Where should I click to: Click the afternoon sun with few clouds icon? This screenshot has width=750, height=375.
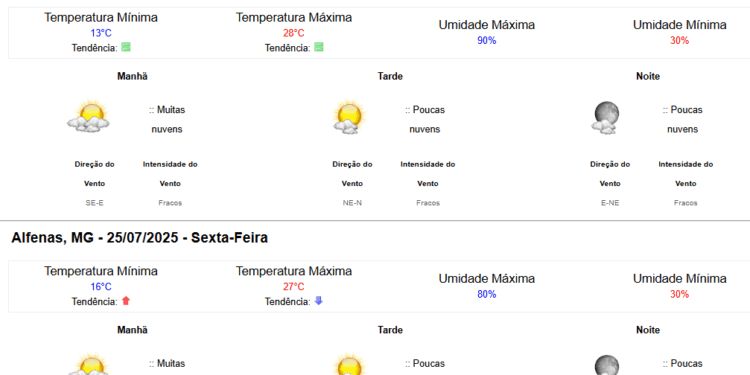(348, 117)
